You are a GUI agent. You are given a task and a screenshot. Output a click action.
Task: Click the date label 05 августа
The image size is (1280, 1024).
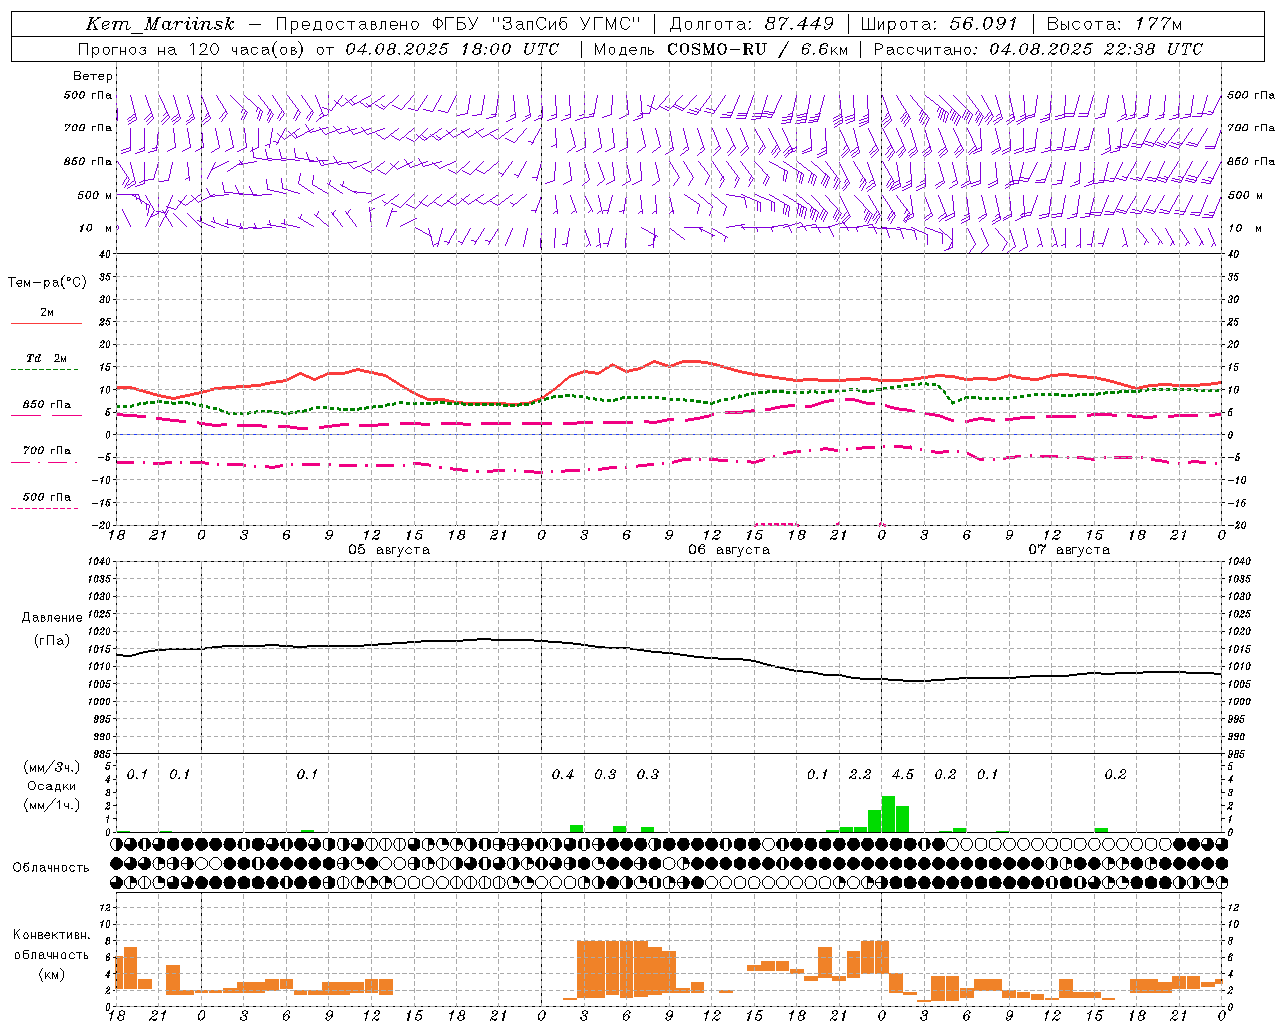(x=389, y=550)
